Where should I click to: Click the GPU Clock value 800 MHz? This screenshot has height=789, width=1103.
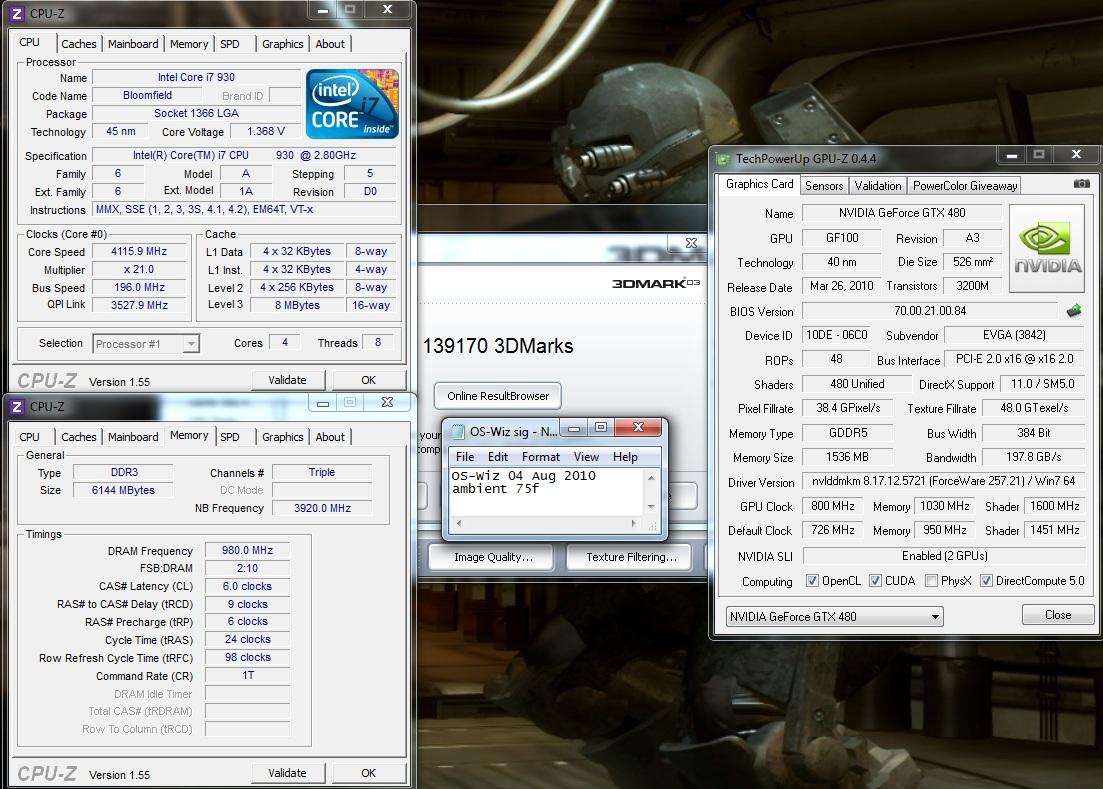tap(833, 506)
